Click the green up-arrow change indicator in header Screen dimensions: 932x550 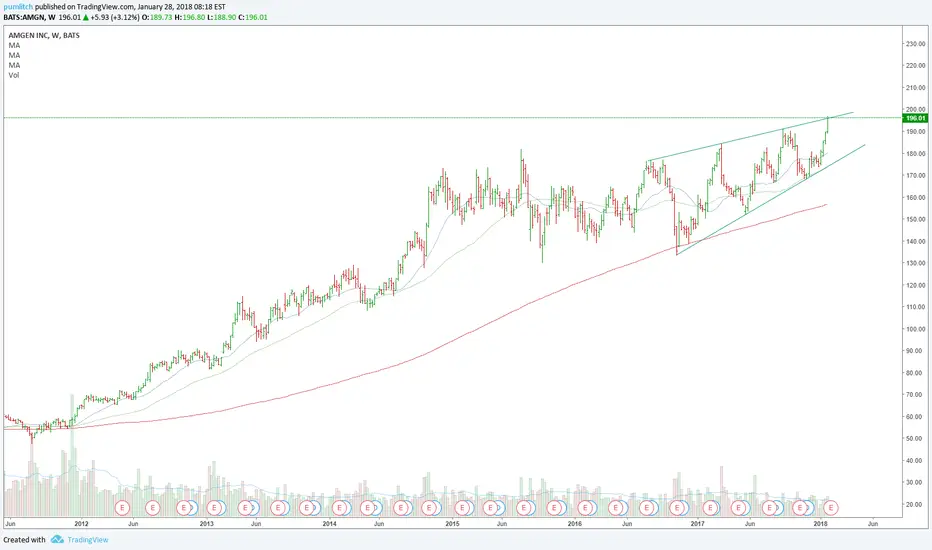tap(86, 17)
